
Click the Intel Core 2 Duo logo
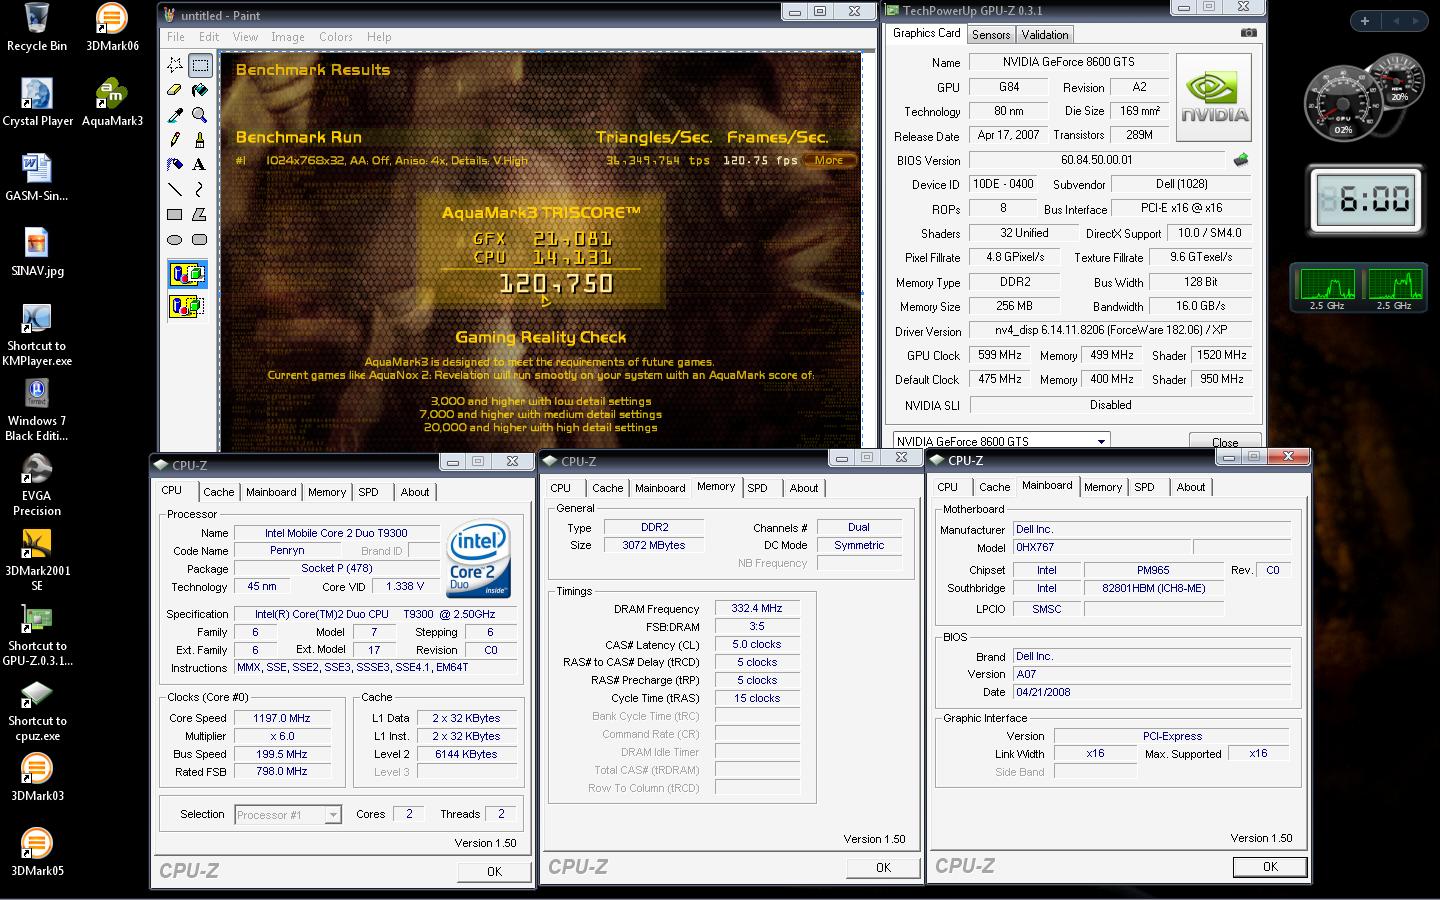coord(479,558)
